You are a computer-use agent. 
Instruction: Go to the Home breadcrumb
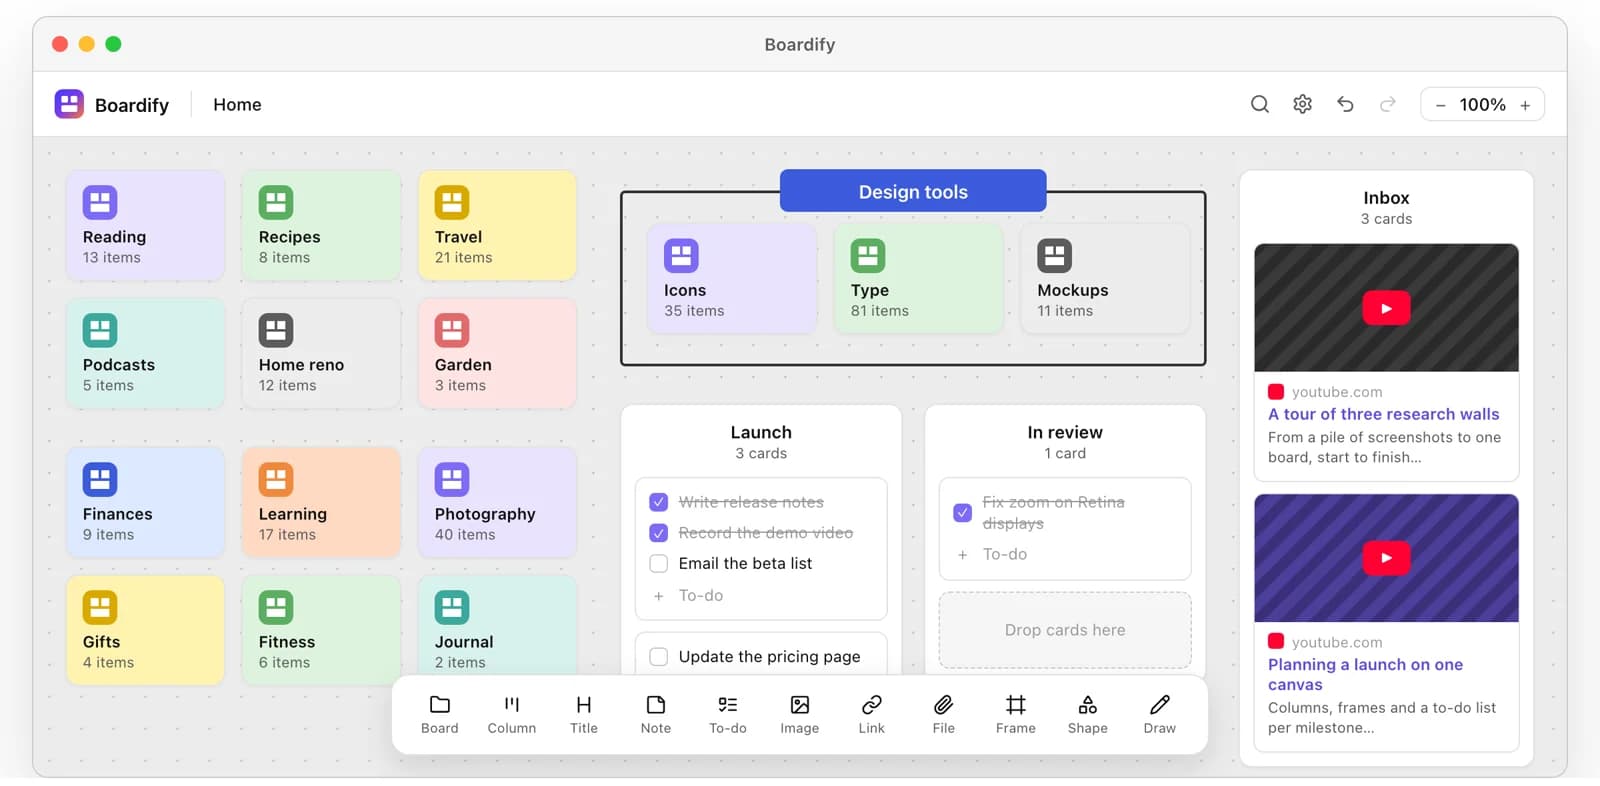[237, 105]
